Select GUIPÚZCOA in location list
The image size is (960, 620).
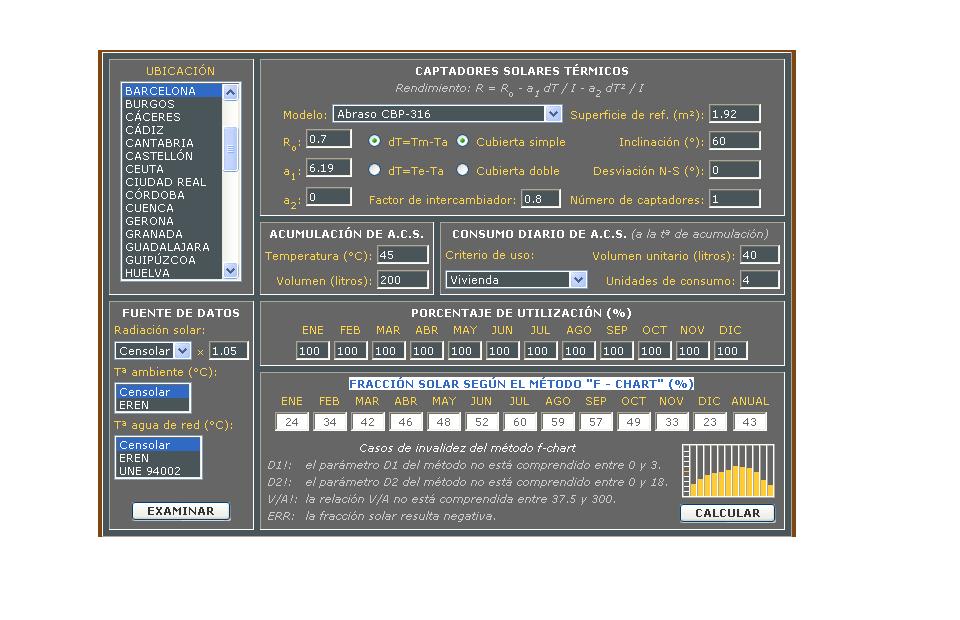(x=172, y=260)
